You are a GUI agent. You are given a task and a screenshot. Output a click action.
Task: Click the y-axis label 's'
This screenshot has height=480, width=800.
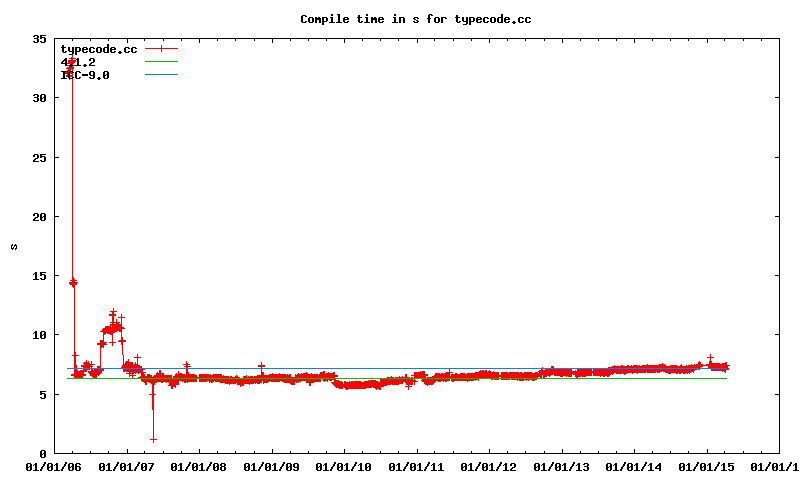14,246
